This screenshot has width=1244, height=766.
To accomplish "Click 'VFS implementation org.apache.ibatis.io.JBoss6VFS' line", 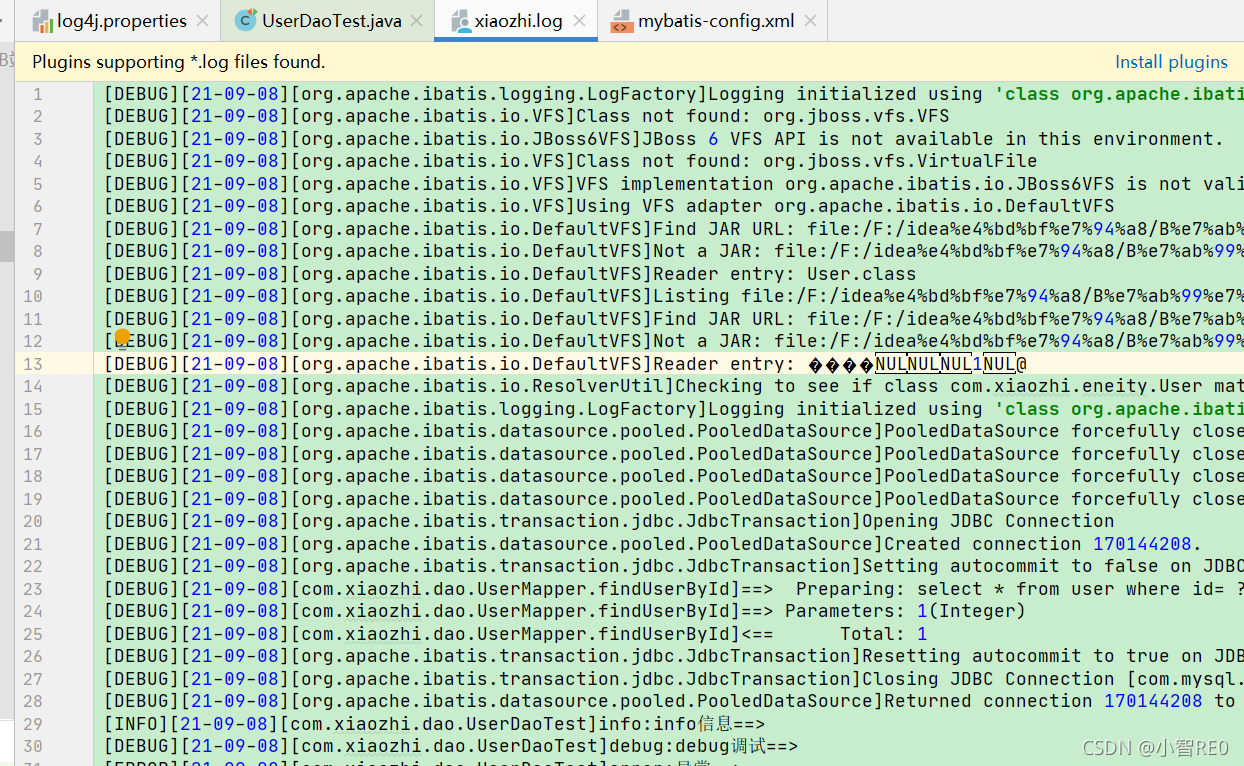I will pyautogui.click(x=673, y=184).
